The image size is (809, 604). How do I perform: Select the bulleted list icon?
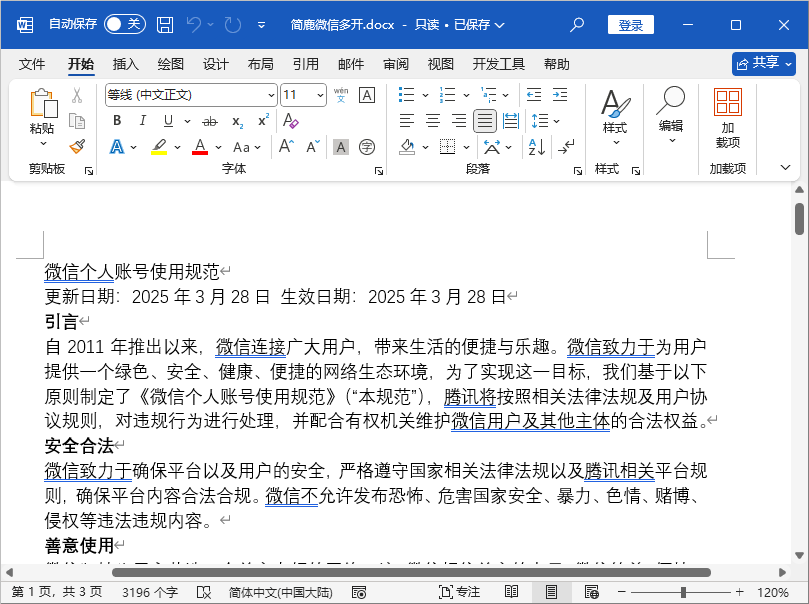click(408, 94)
